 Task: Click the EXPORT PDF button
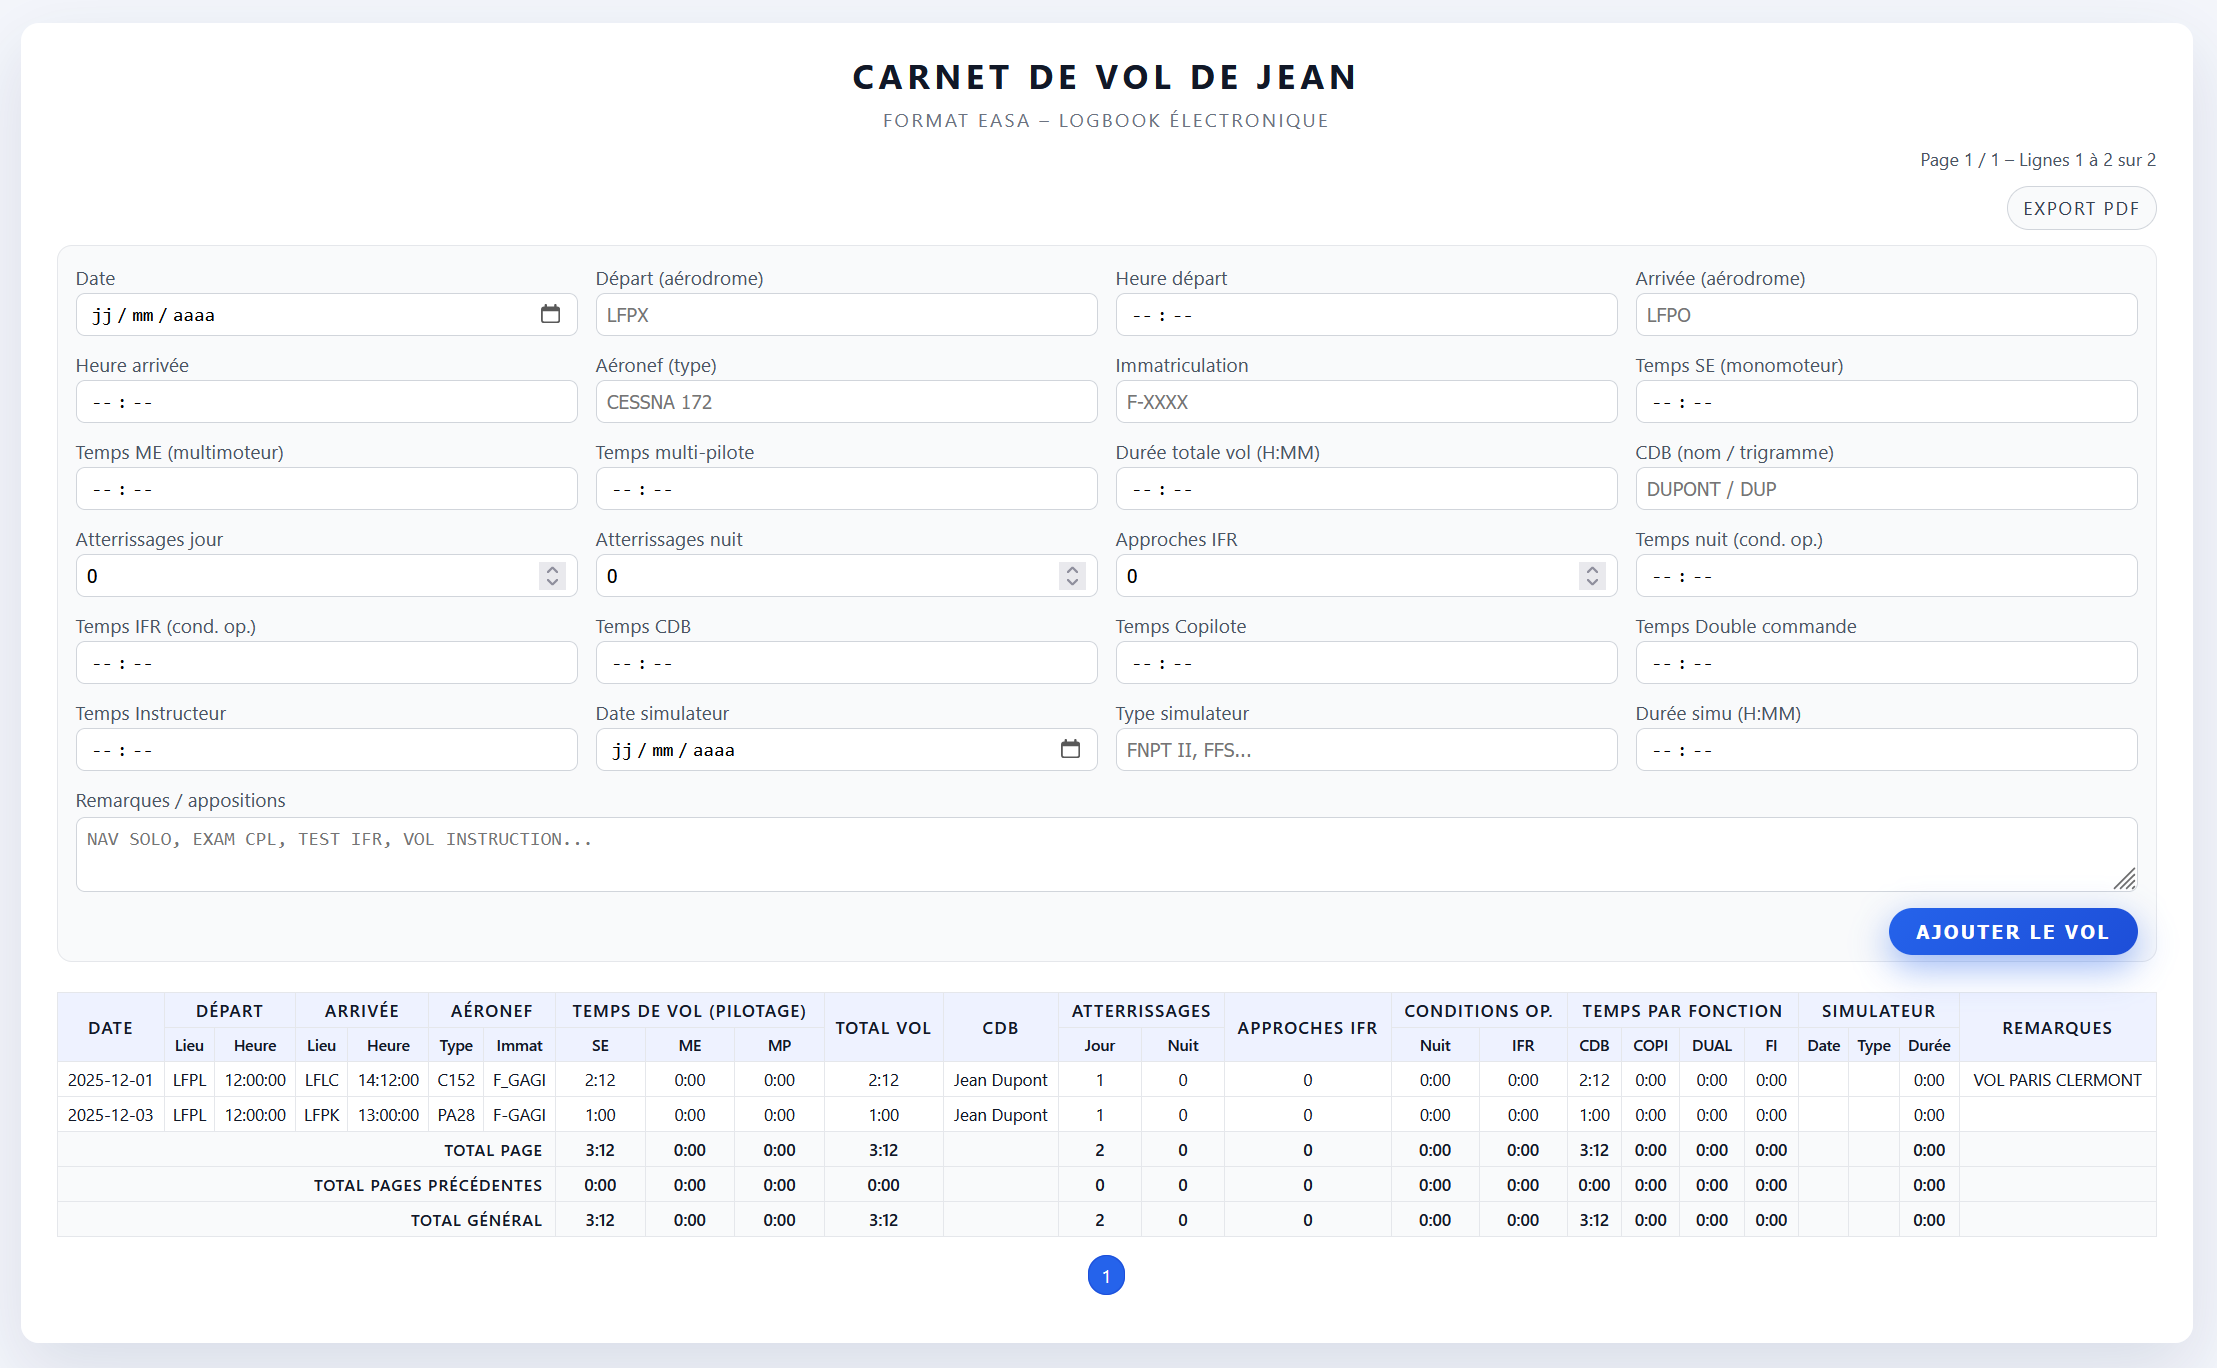coord(2081,208)
